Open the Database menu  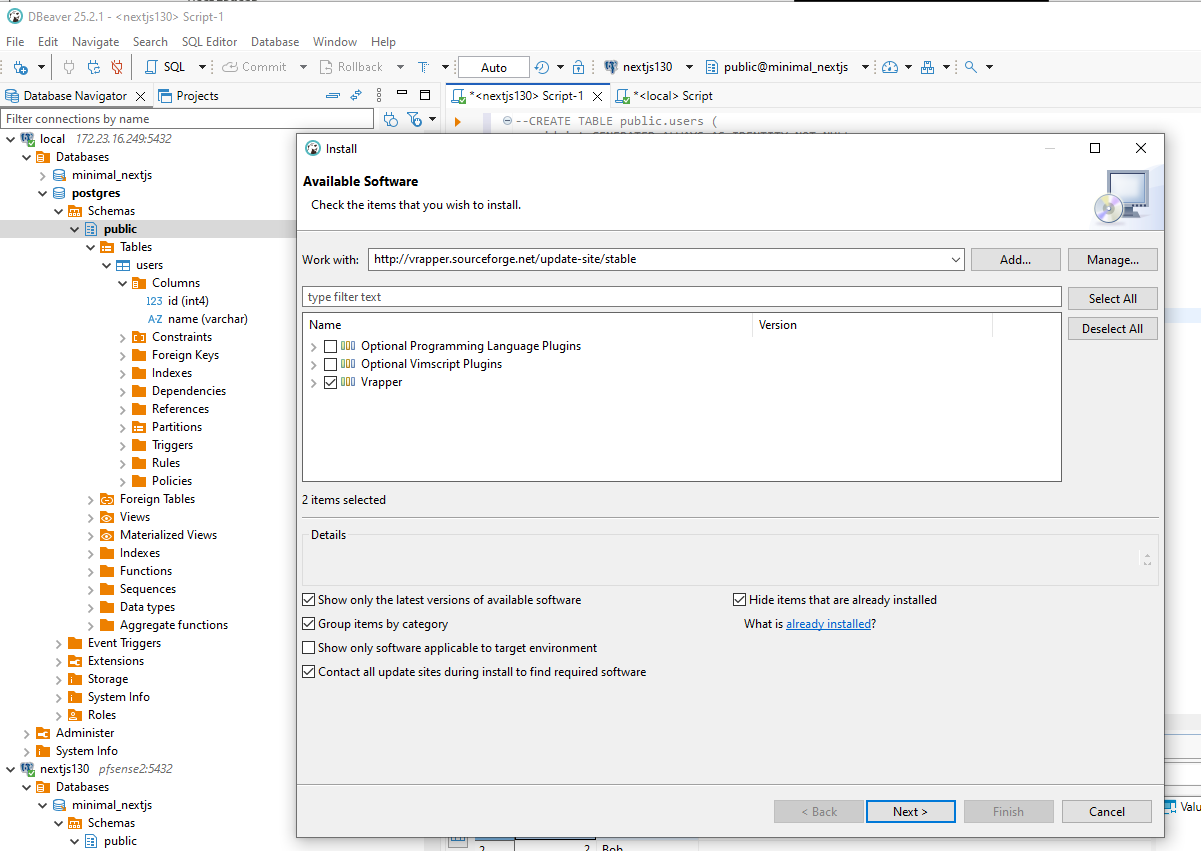point(275,42)
